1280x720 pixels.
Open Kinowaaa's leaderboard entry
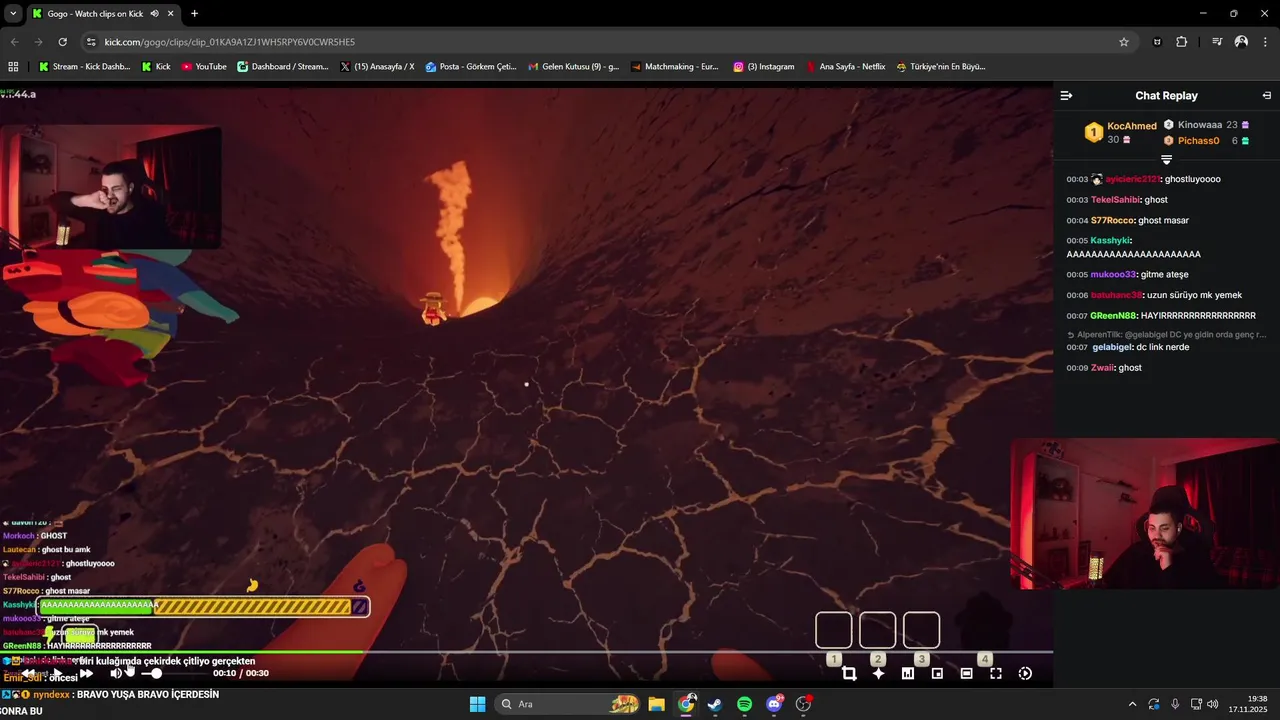(x=1199, y=125)
